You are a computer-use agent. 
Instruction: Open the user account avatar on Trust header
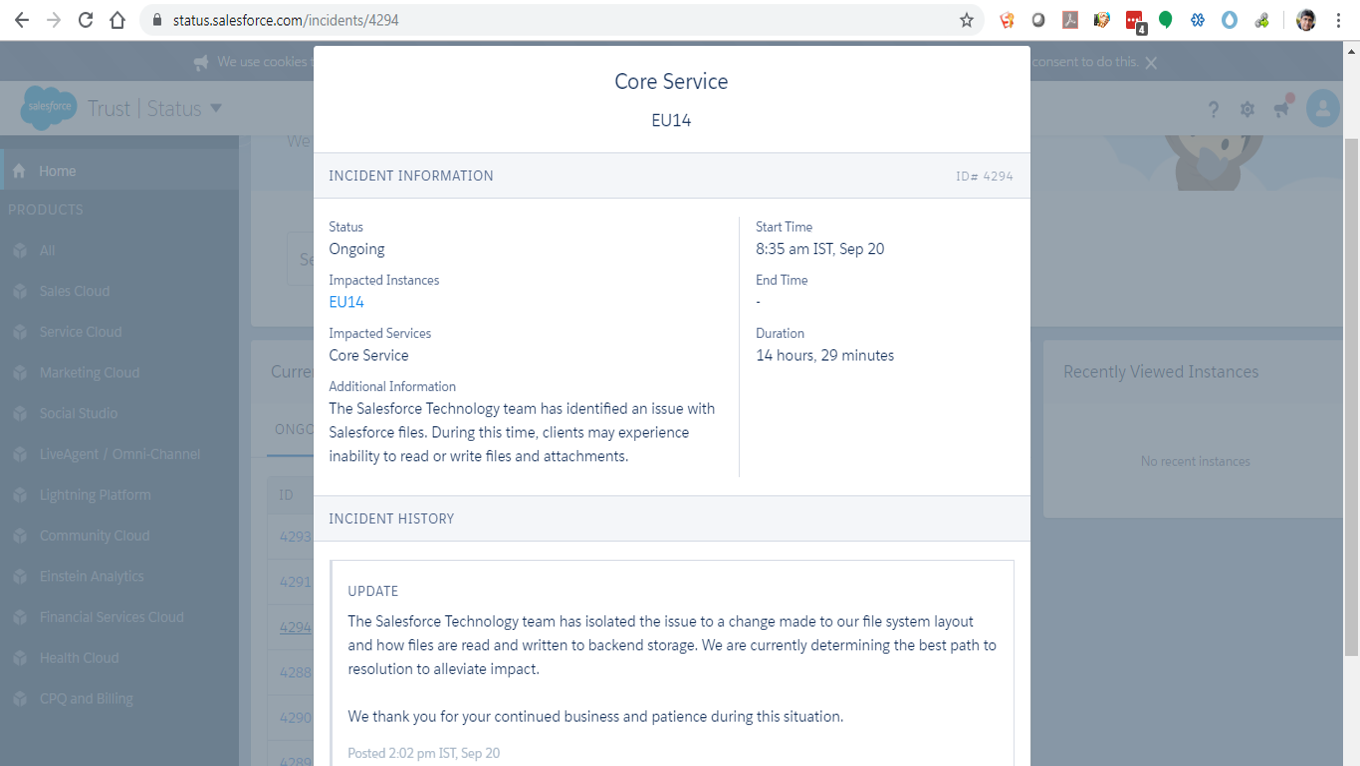pyautogui.click(x=1322, y=109)
